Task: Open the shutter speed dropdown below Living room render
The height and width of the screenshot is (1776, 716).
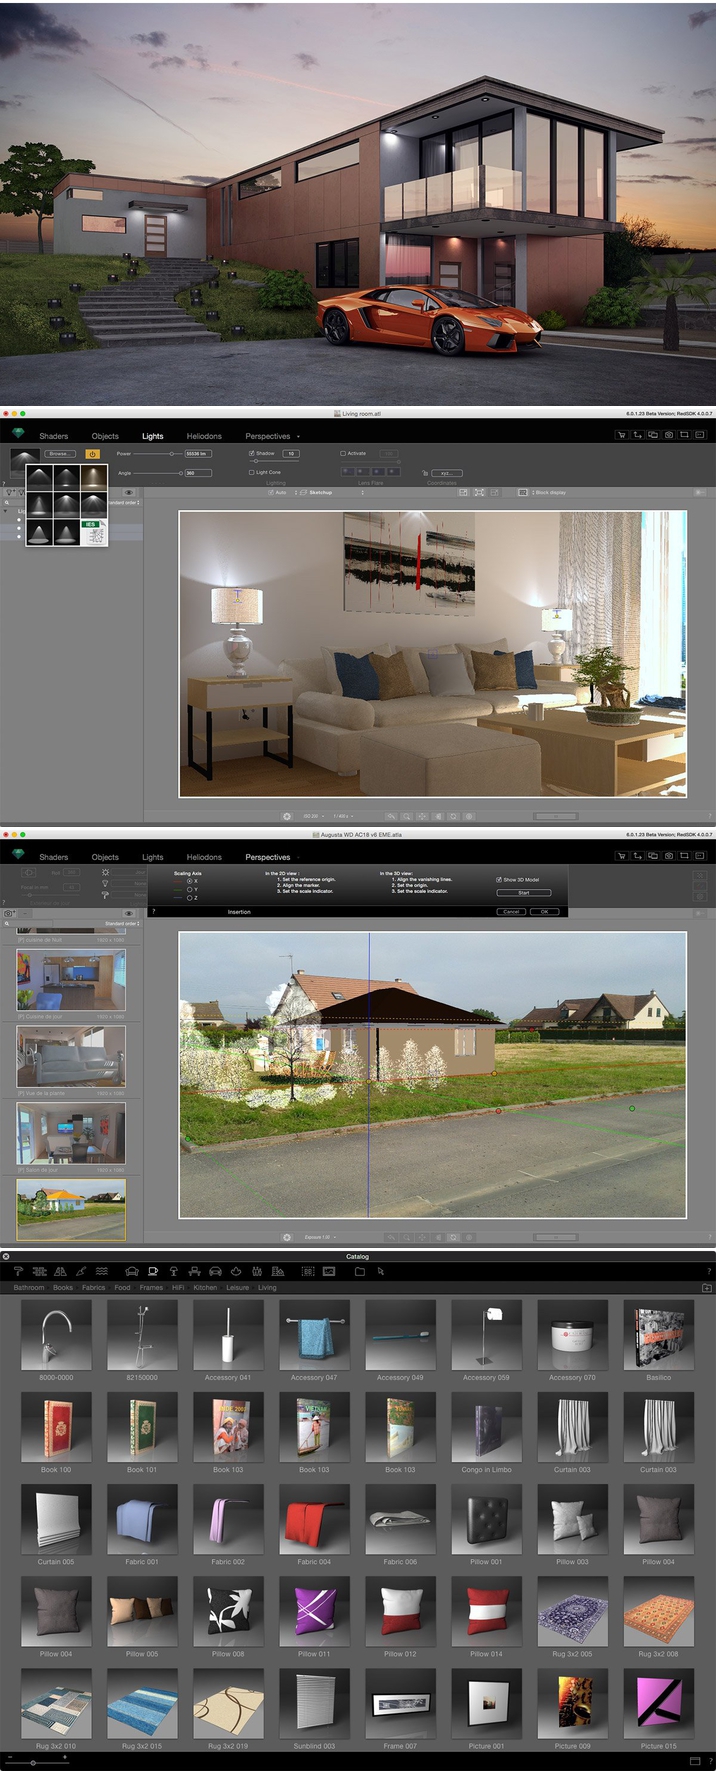Action: (345, 816)
